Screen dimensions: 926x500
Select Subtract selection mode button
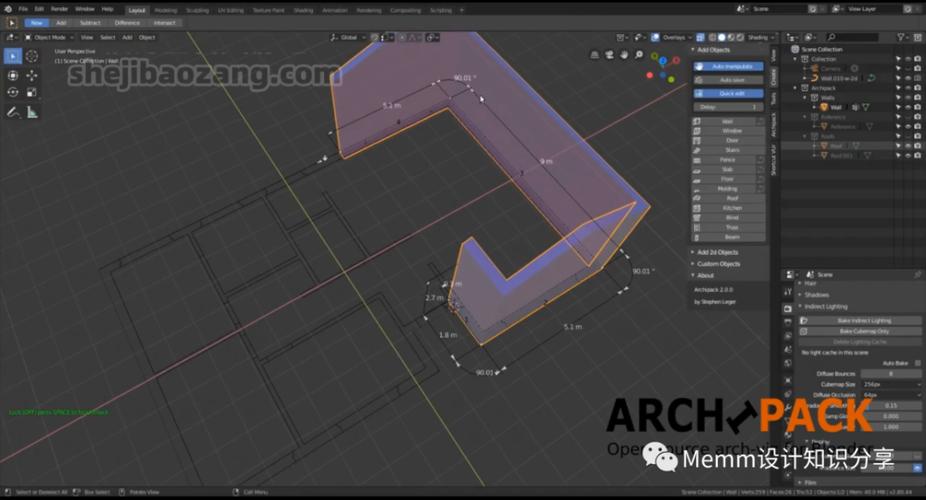tap(90, 22)
